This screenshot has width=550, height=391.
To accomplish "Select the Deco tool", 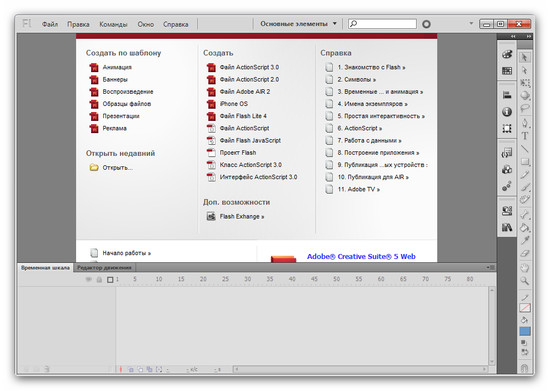I will pyautogui.click(x=525, y=200).
